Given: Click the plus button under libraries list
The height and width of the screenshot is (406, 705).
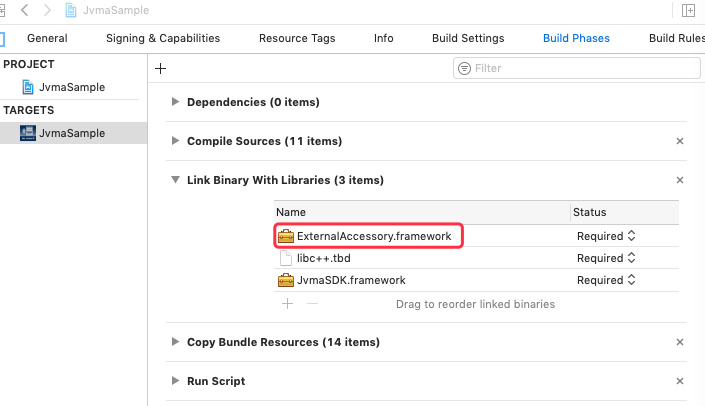Looking at the screenshot, I should (287, 303).
